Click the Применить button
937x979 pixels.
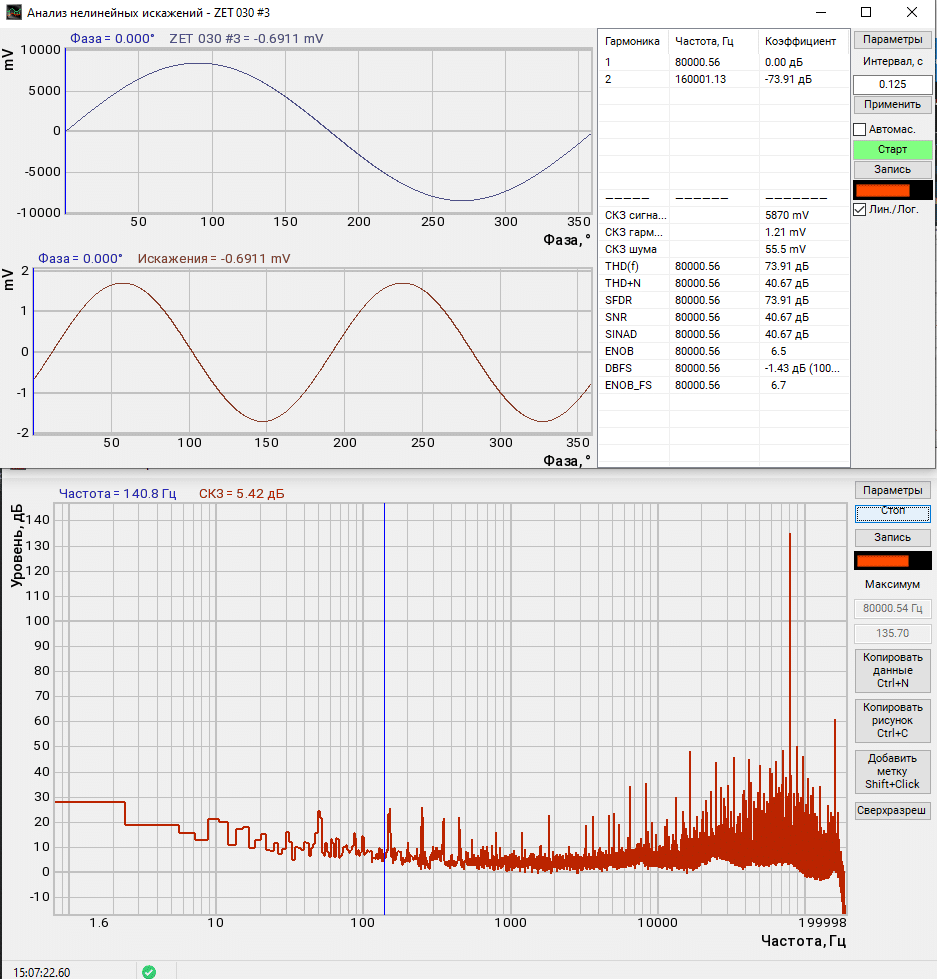(892, 104)
